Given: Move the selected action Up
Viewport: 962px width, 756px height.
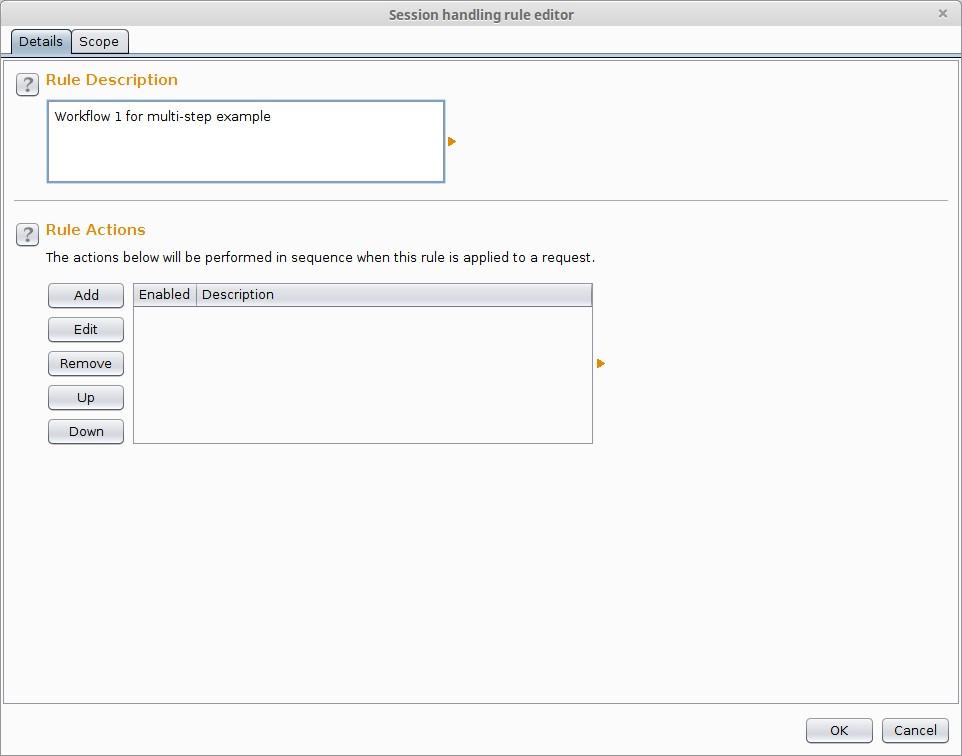Looking at the screenshot, I should (x=86, y=398).
